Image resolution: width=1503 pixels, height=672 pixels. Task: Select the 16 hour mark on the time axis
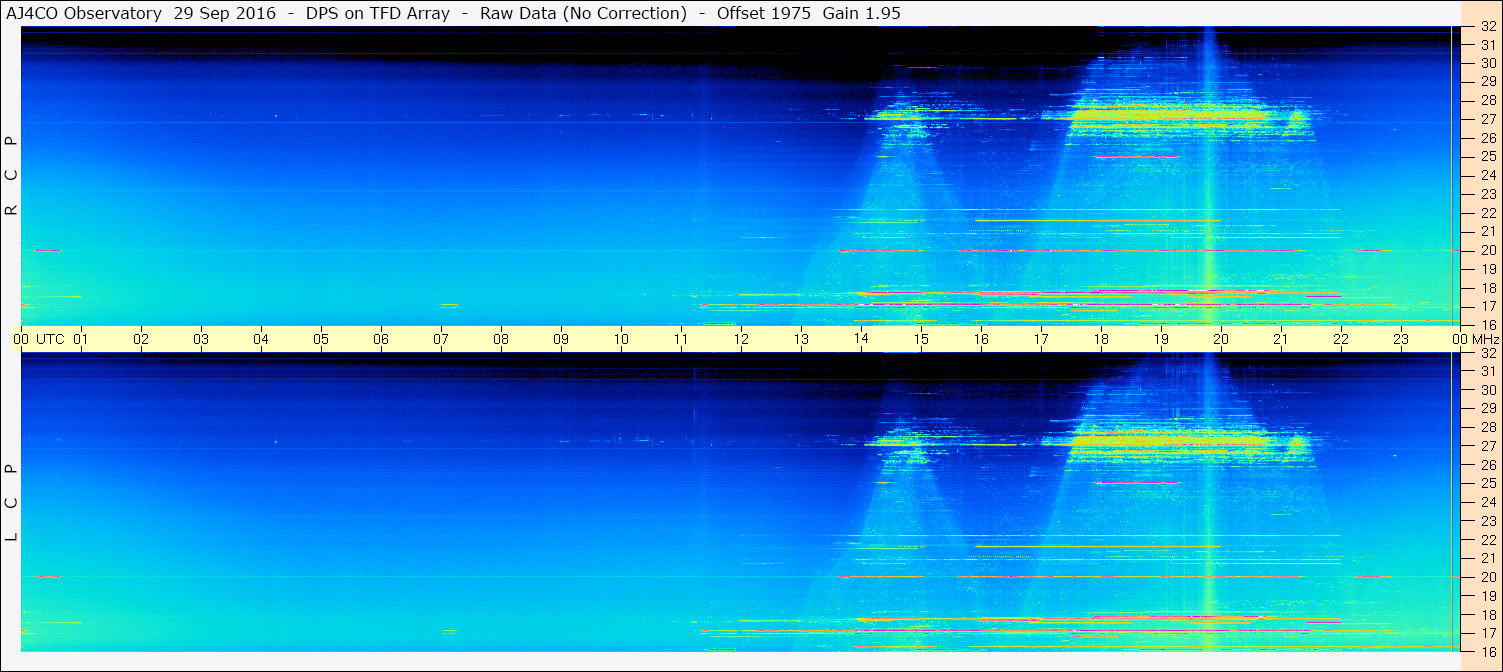click(981, 339)
